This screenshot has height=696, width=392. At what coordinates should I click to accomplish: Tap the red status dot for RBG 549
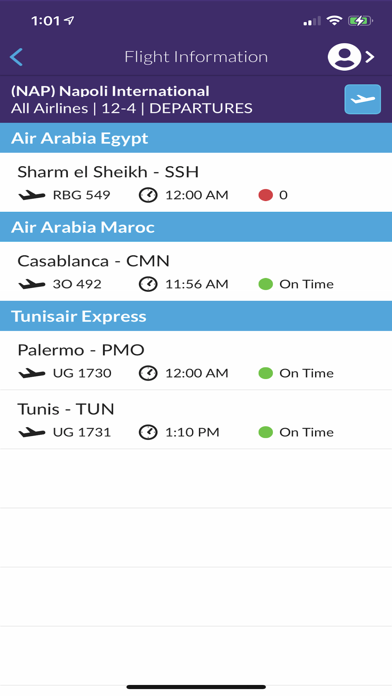point(265,195)
